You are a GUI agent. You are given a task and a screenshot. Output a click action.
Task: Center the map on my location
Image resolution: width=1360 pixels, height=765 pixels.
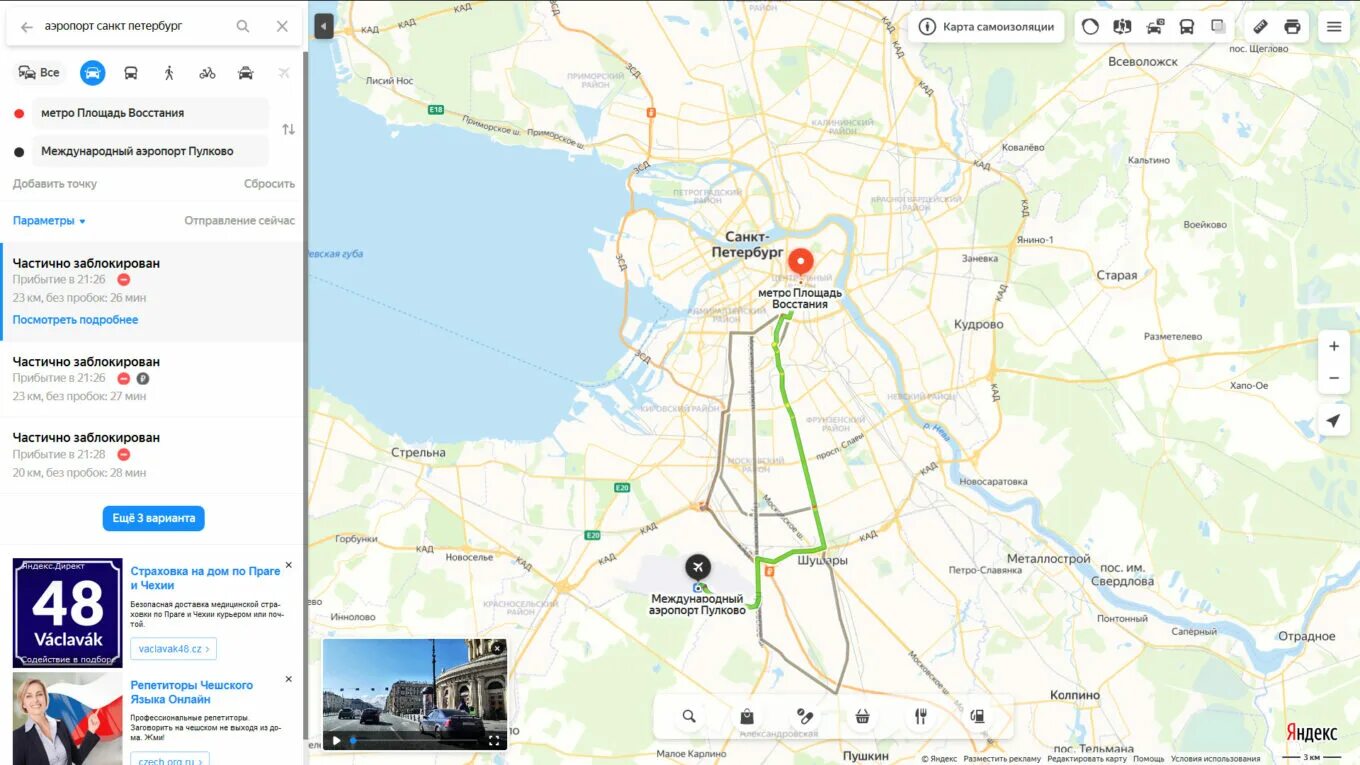tap(1333, 421)
